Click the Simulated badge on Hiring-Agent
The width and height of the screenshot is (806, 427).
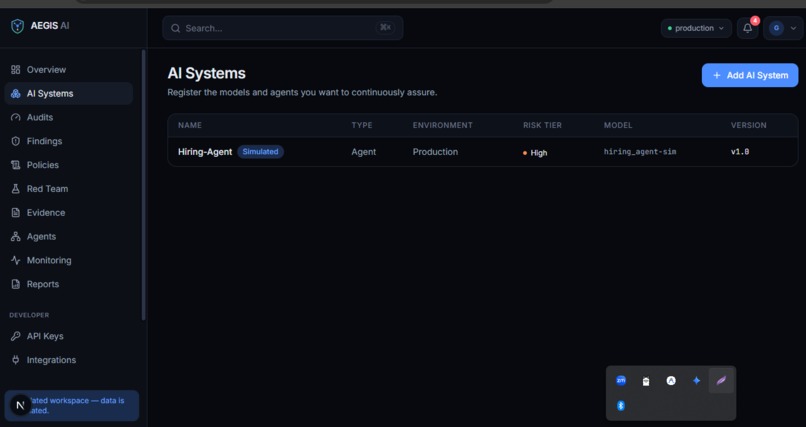[x=261, y=152]
